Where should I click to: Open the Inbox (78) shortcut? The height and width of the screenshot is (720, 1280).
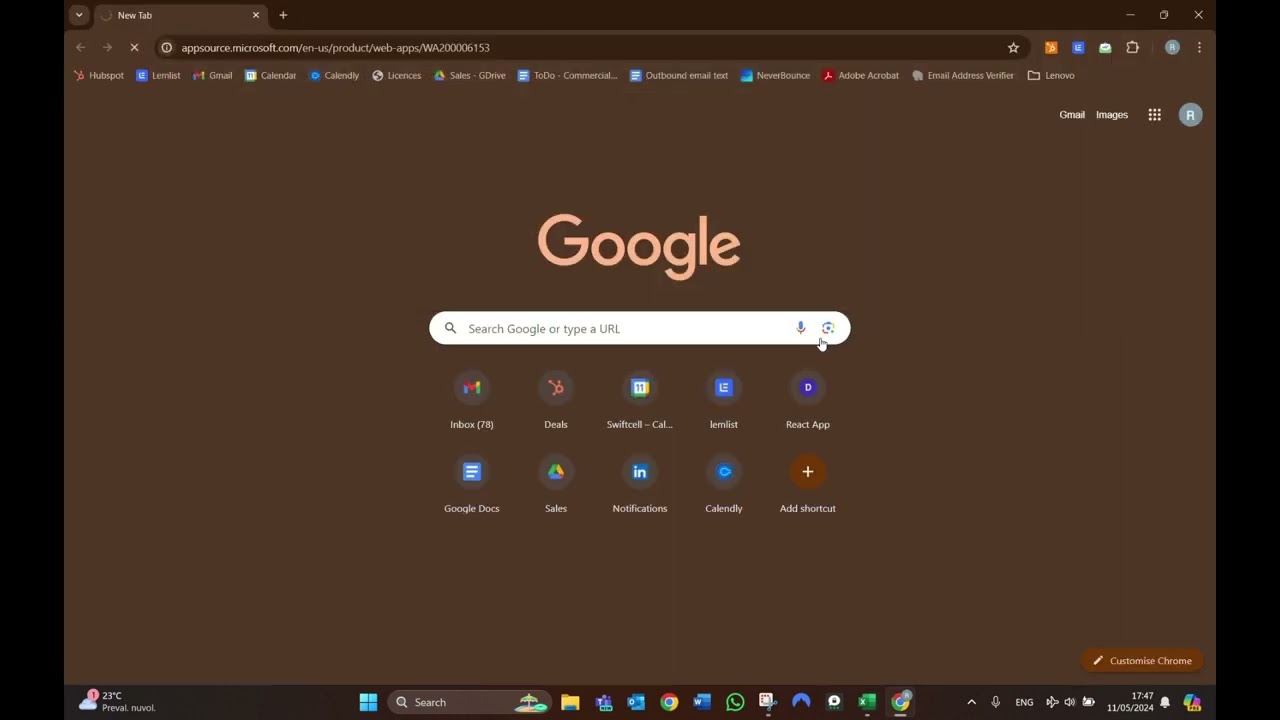(472, 402)
